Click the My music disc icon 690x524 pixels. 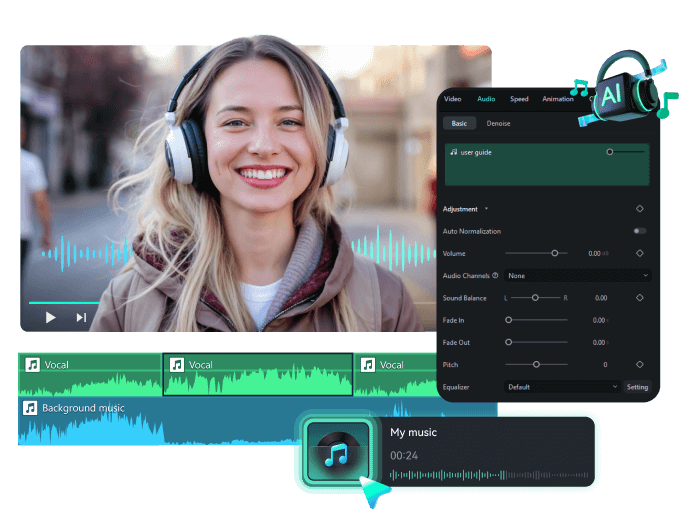338,453
